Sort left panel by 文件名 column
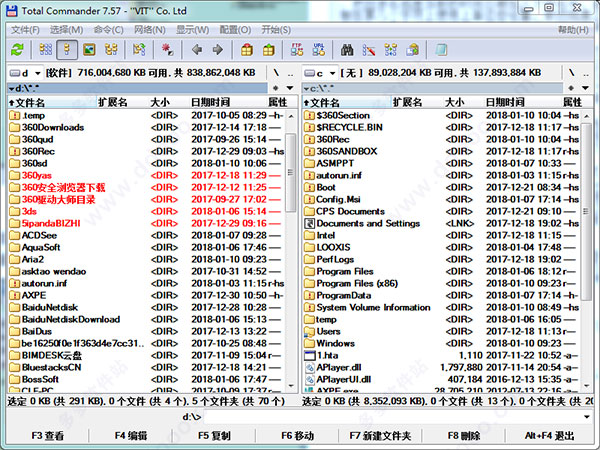This screenshot has width=600, height=450. (x=52, y=102)
